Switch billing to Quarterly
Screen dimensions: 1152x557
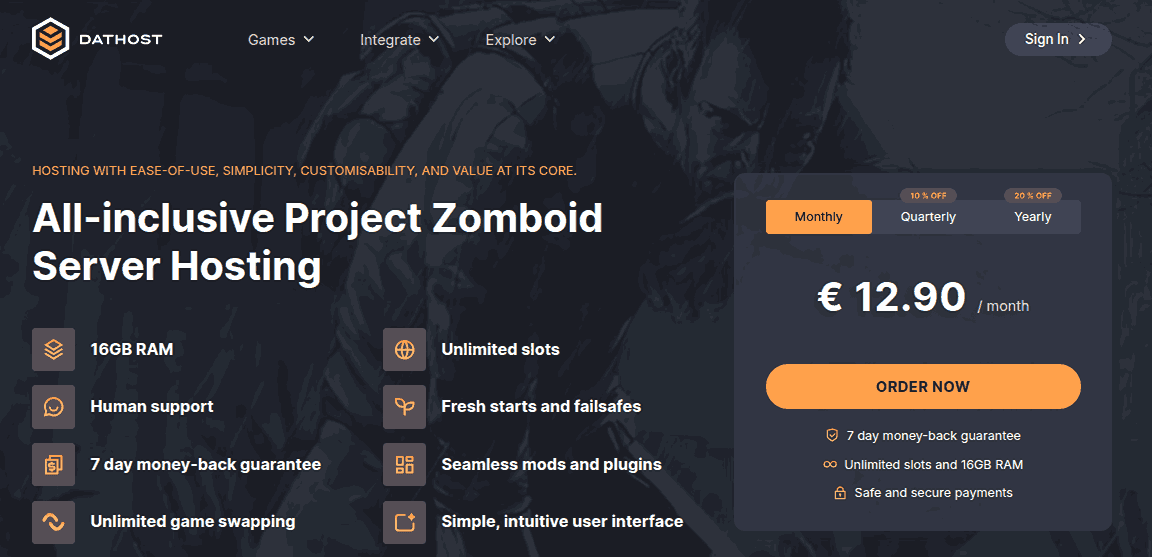(x=928, y=217)
